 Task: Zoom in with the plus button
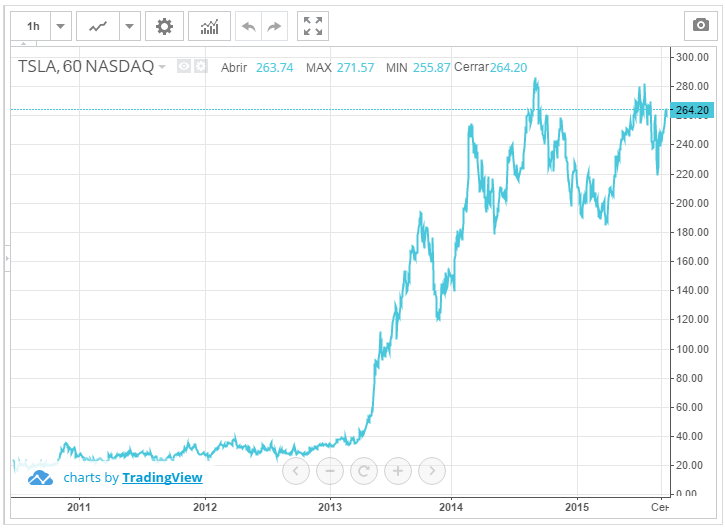tap(398, 470)
